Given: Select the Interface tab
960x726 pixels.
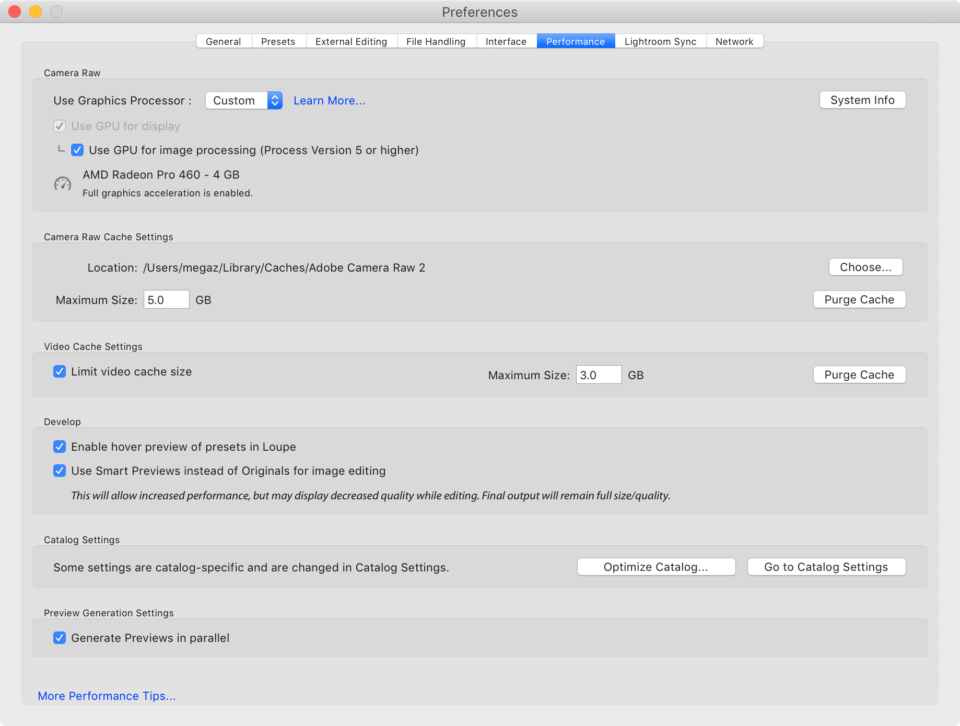Looking at the screenshot, I should pyautogui.click(x=506, y=41).
